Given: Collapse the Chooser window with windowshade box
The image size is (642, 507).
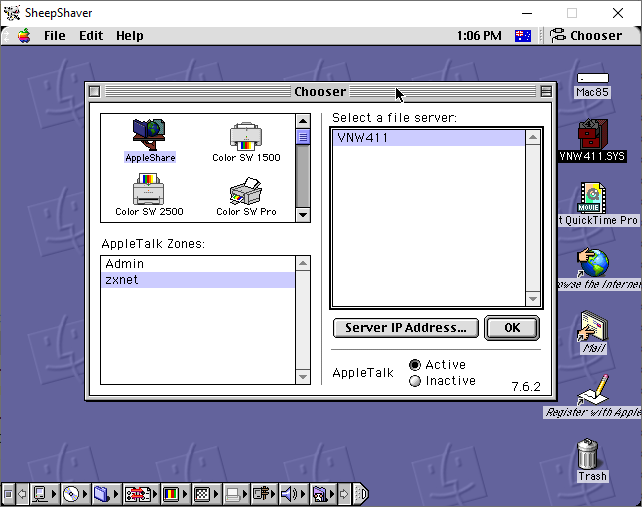Looking at the screenshot, I should coord(546,91).
